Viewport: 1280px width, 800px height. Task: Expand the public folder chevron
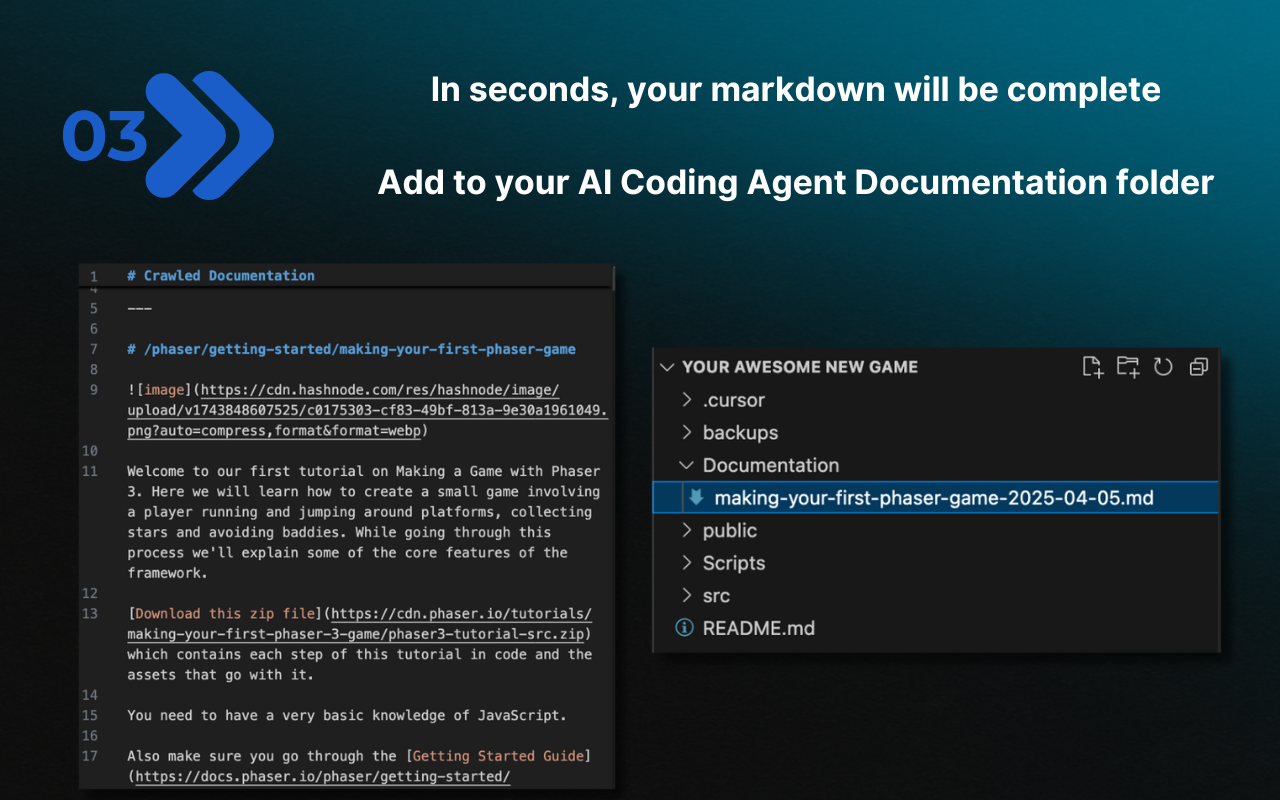[686, 530]
